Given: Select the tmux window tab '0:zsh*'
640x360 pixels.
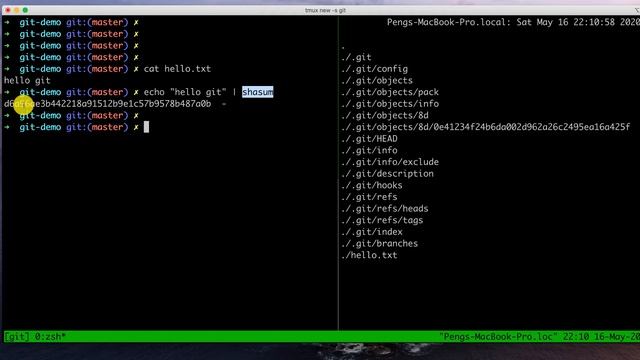Looking at the screenshot, I should tap(50, 337).
